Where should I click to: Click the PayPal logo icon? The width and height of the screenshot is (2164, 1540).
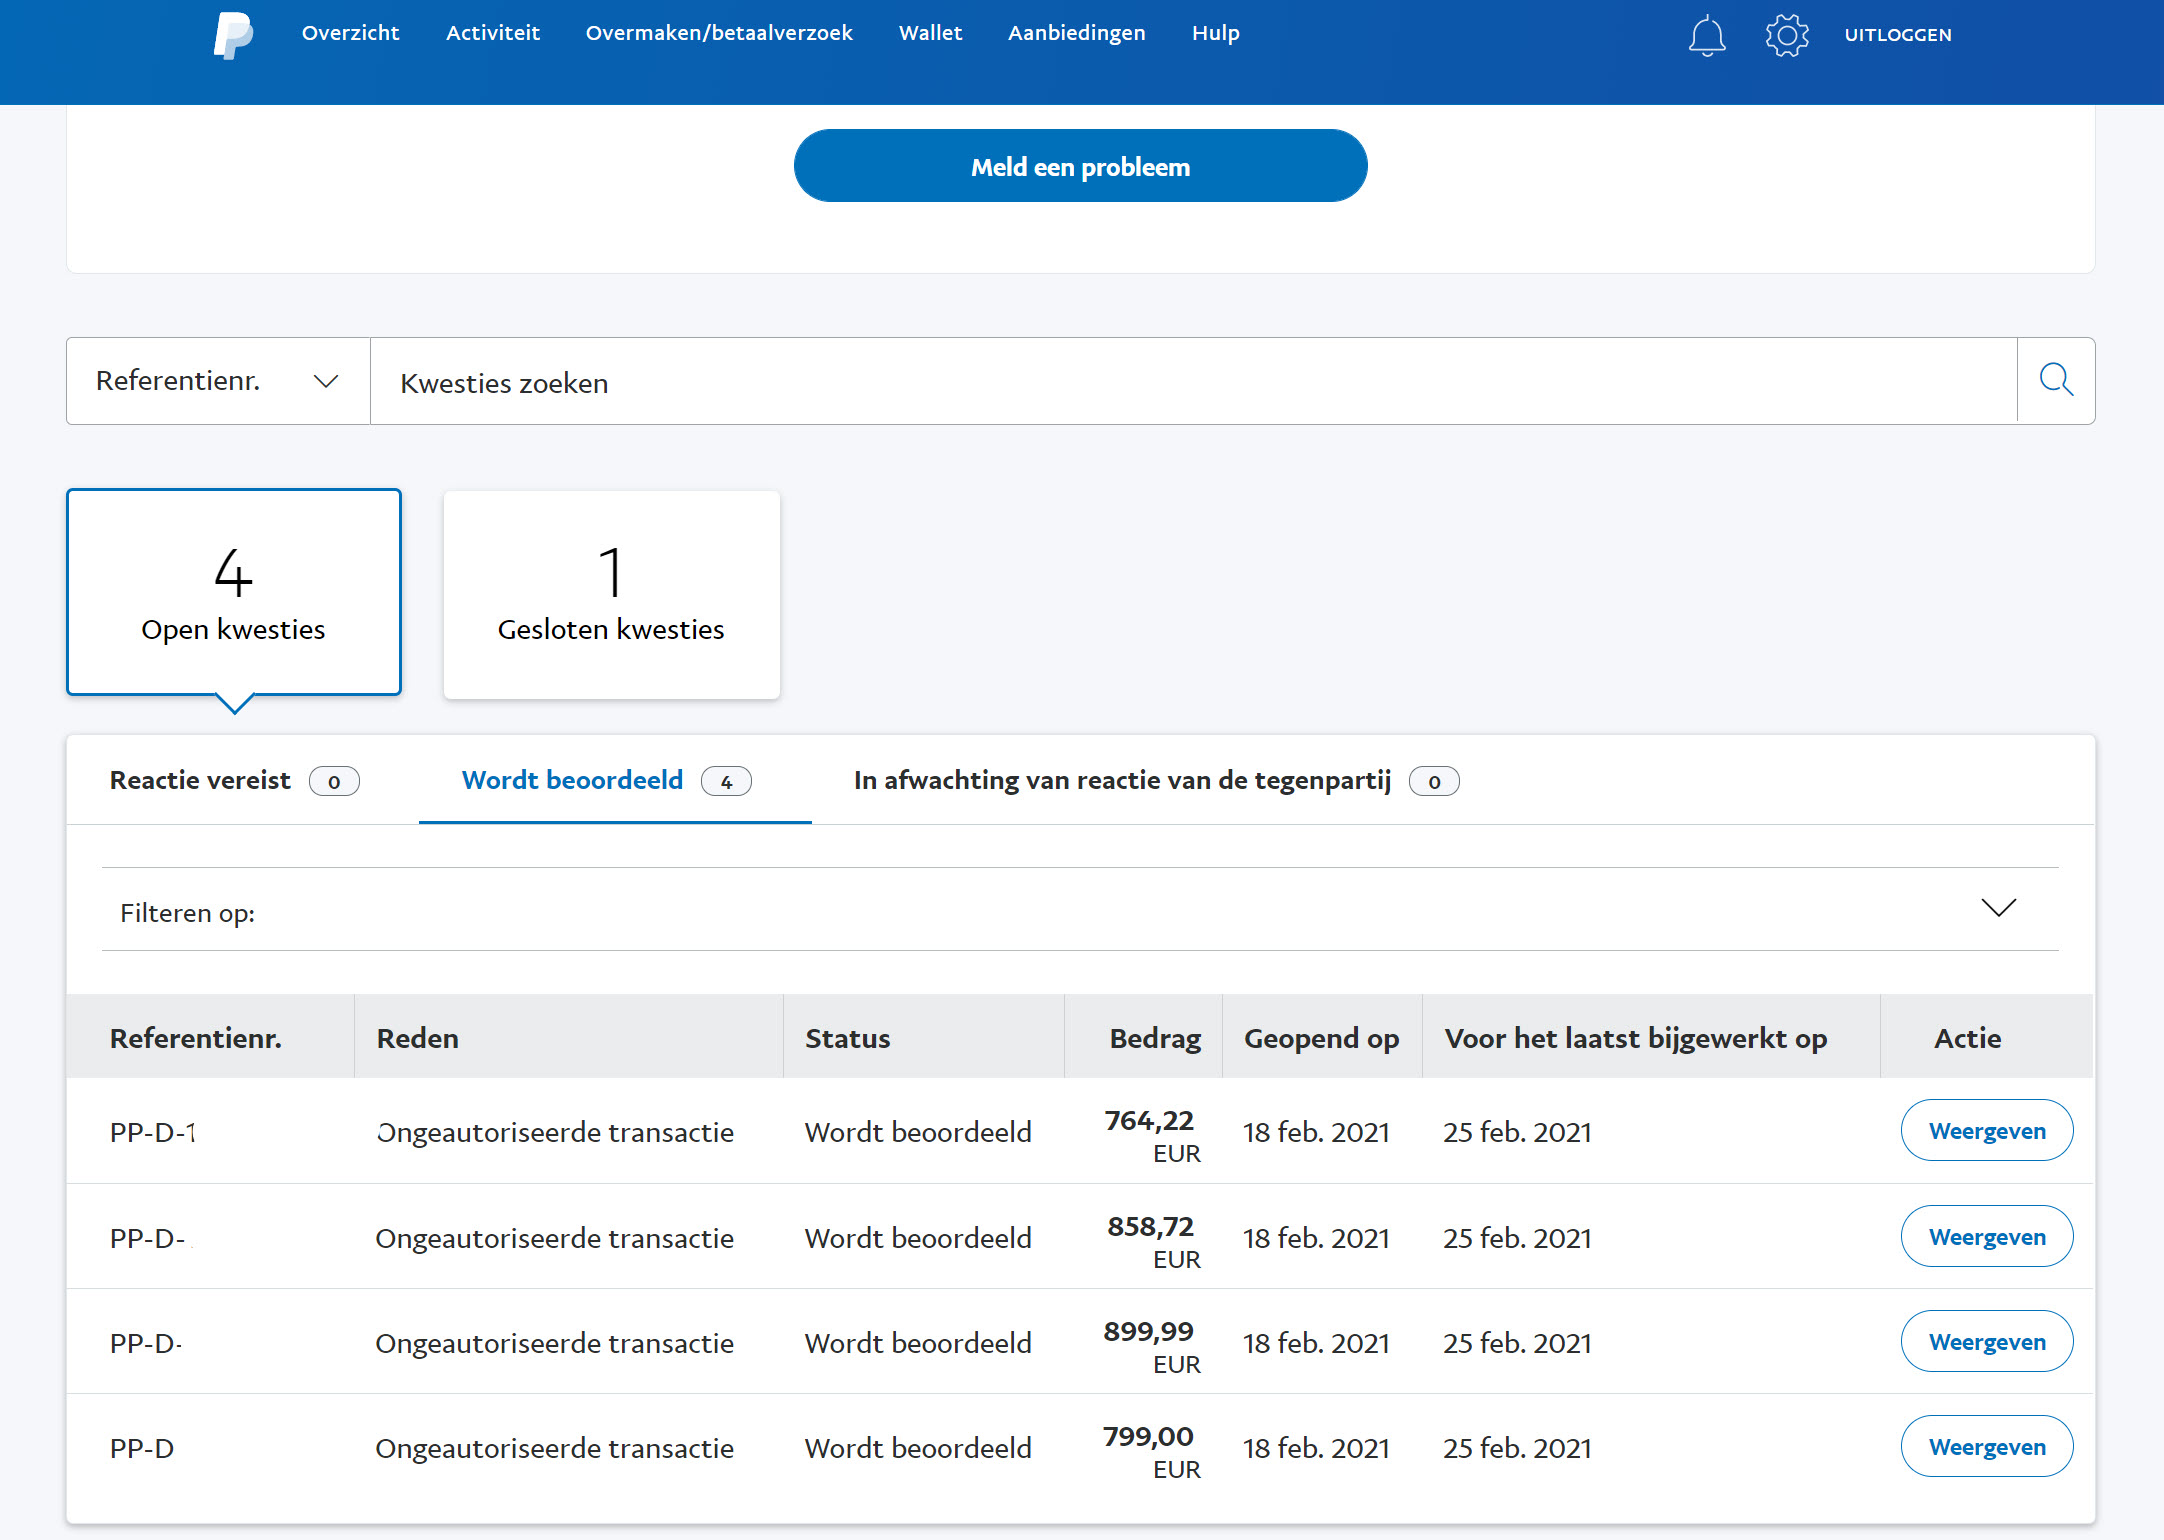[x=233, y=35]
